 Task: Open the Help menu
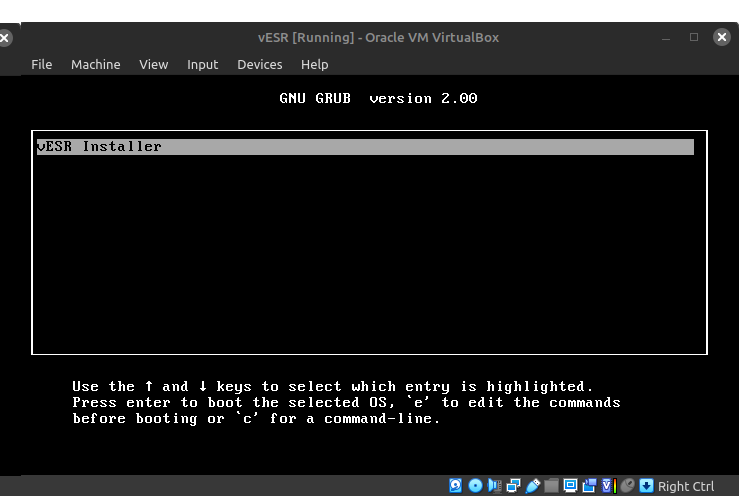pos(314,64)
